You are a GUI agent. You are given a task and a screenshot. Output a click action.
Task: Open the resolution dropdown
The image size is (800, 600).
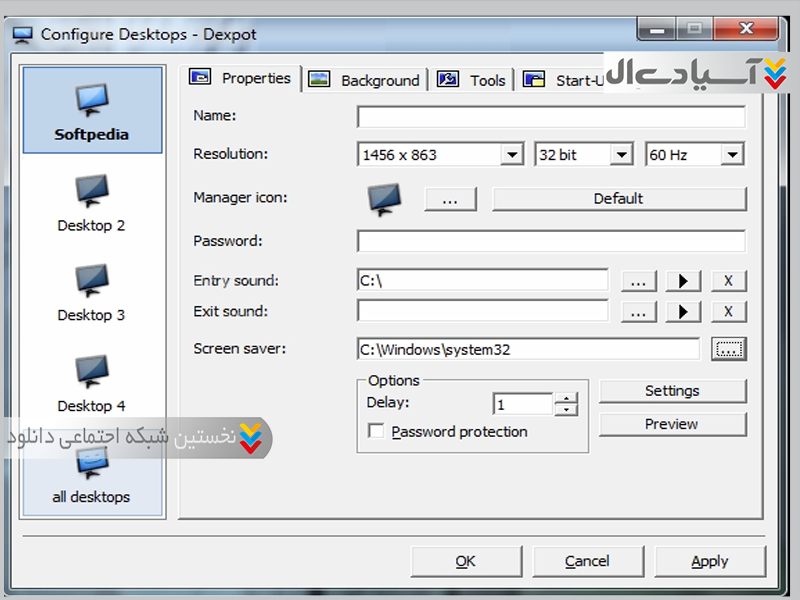(512, 155)
